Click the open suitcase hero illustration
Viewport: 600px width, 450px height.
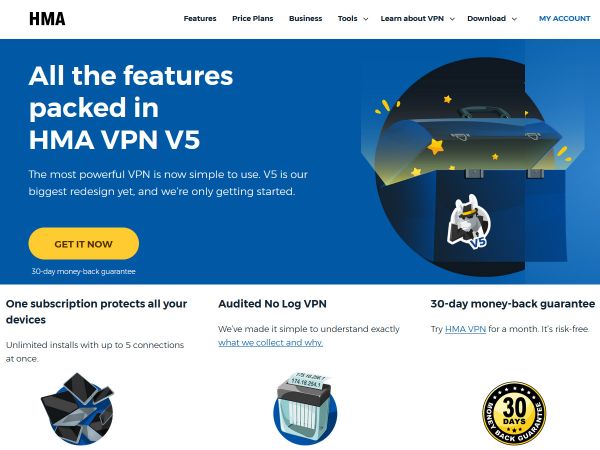473,168
